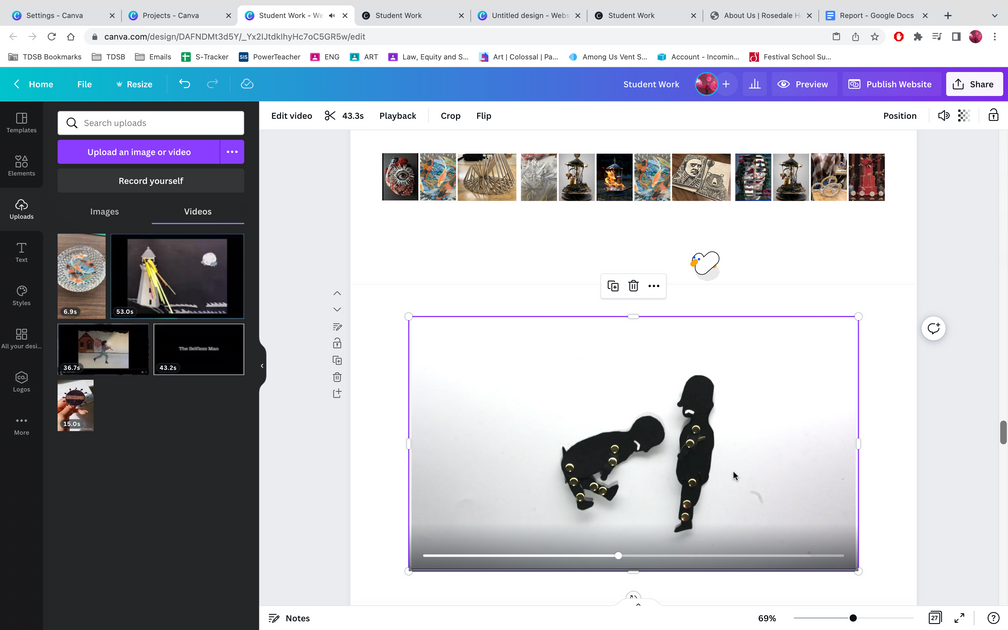Open the Position panel
The width and height of the screenshot is (1008, 630).
click(x=899, y=116)
